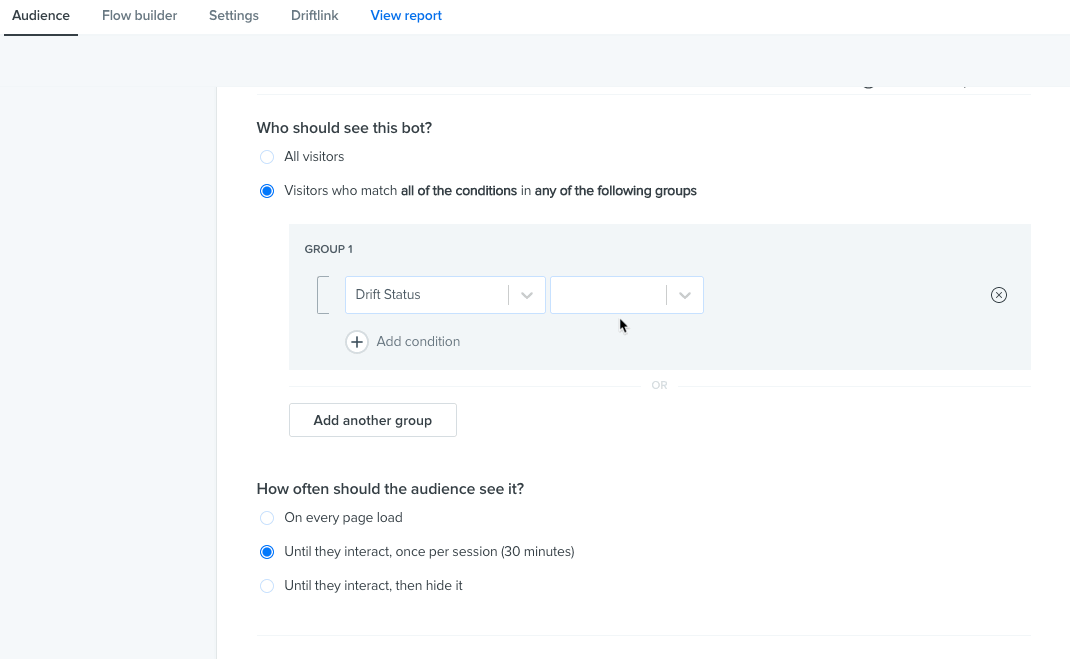Click the plus icon to add condition
The width and height of the screenshot is (1070, 659).
click(357, 342)
